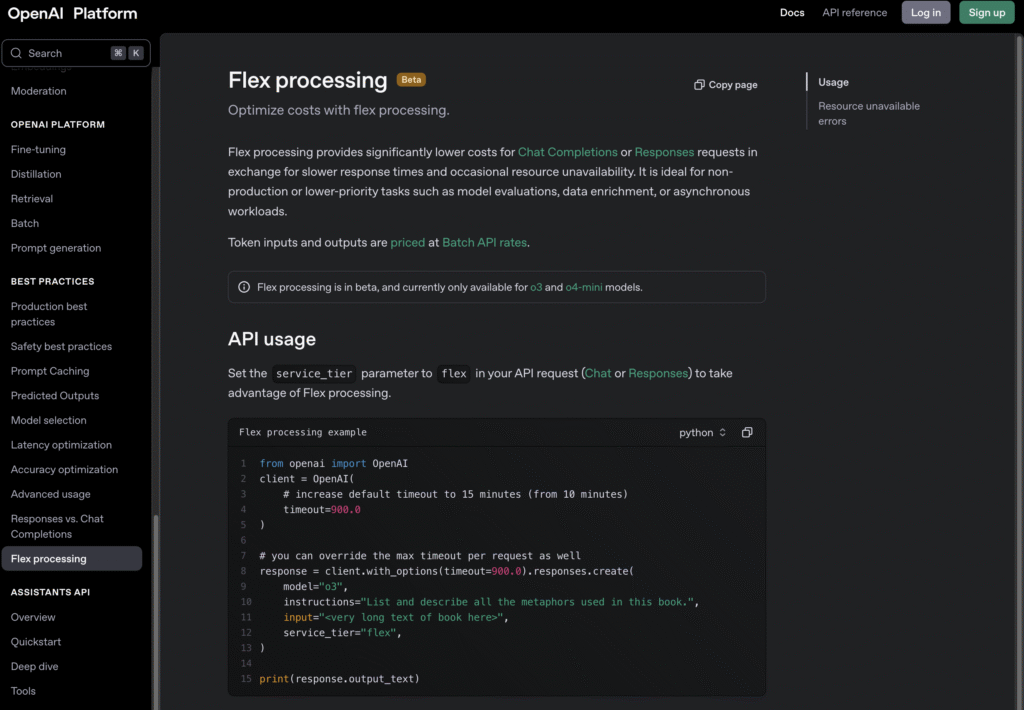Open Moderation in the sidebar
The image size is (1024, 710).
click(x=39, y=91)
